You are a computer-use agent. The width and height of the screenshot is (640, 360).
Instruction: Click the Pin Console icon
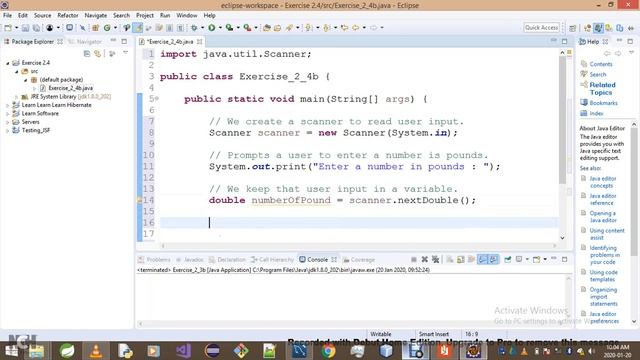(x=508, y=260)
